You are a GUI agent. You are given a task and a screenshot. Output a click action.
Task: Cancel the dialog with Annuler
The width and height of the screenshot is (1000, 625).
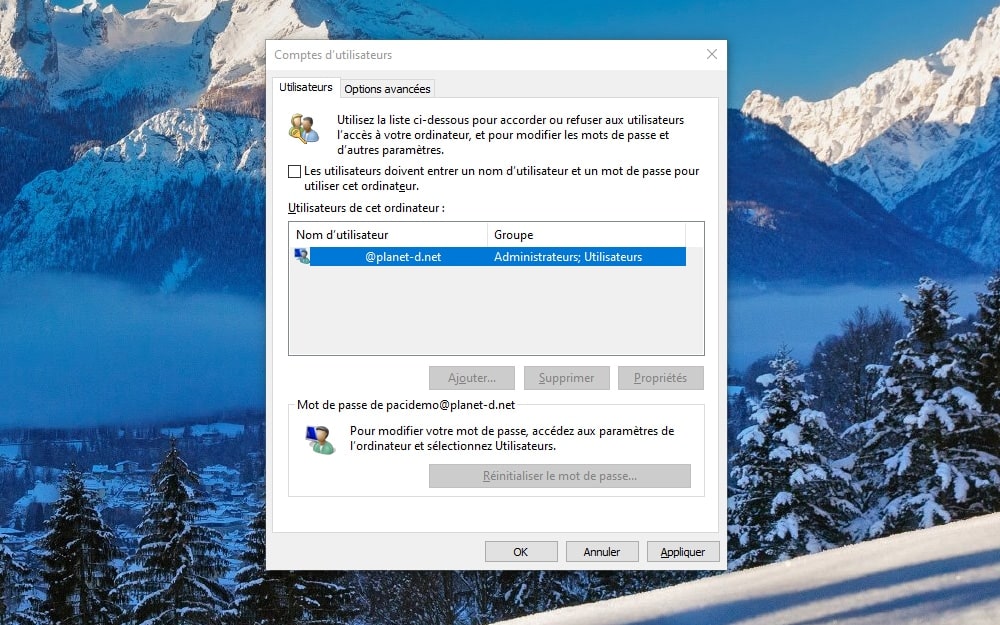coord(602,552)
